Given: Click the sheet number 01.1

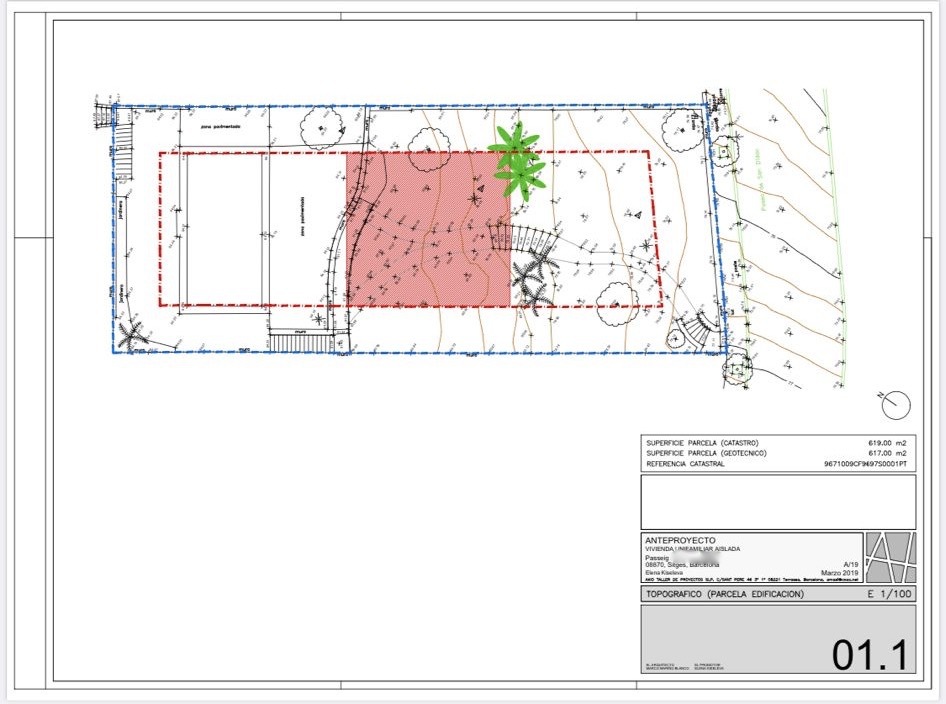Looking at the screenshot, I should (x=869, y=655).
